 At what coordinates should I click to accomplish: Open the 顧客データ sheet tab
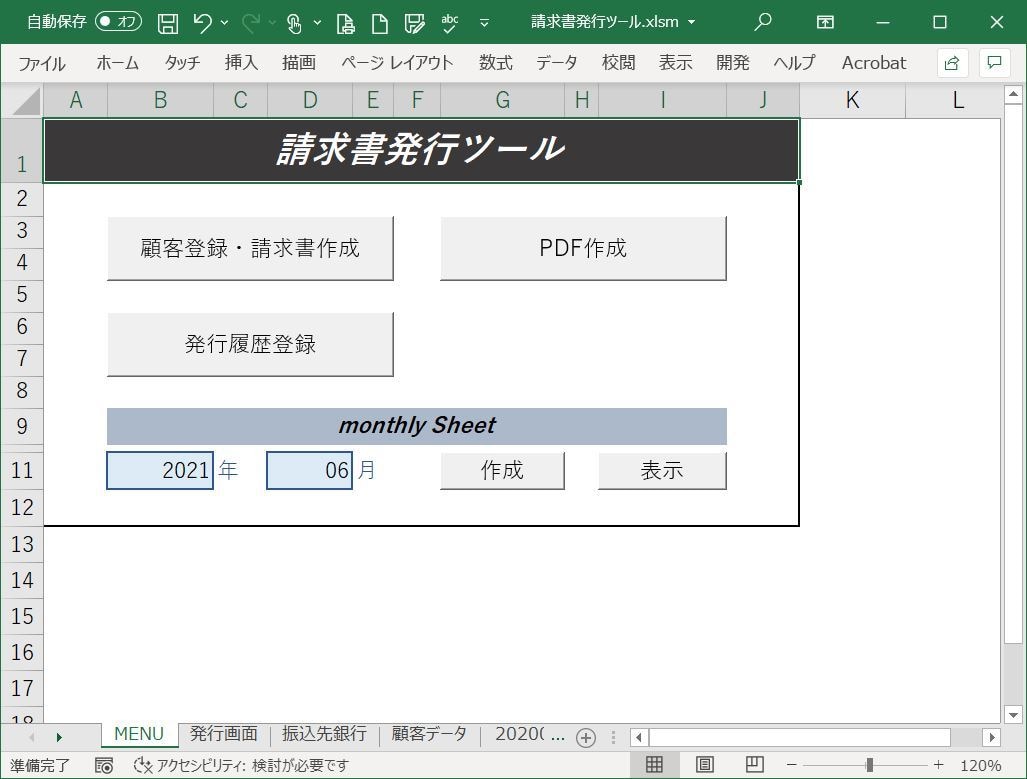coord(429,734)
